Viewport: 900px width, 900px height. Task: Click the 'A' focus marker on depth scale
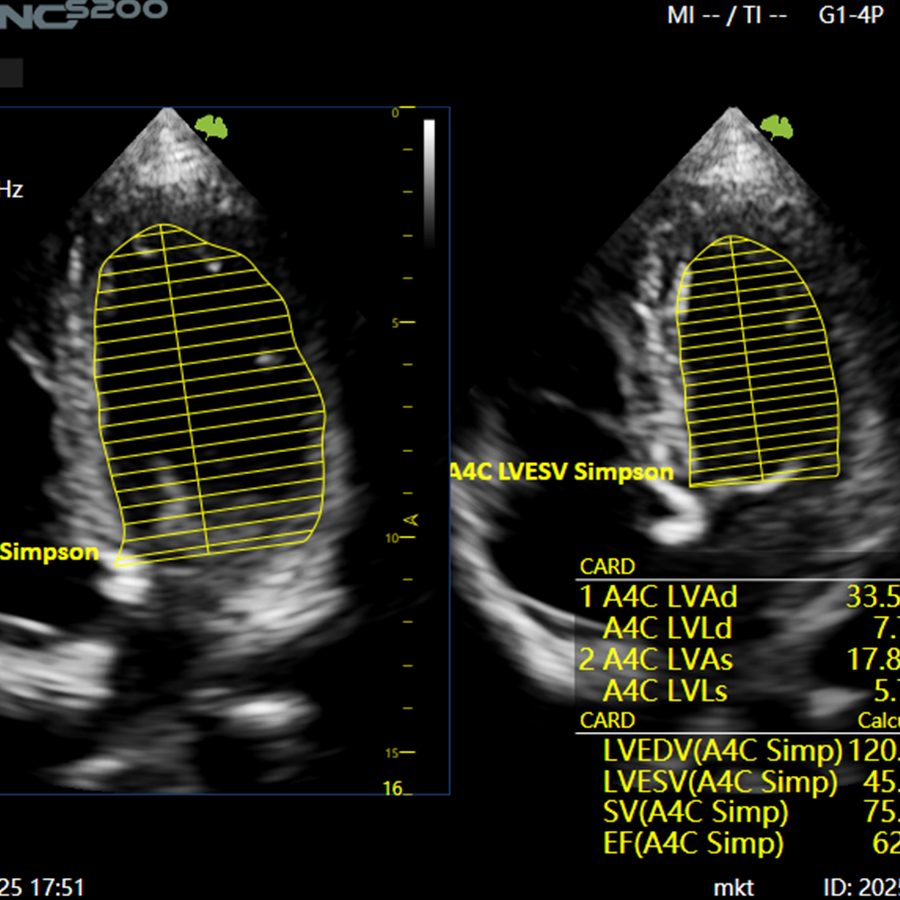tap(412, 520)
